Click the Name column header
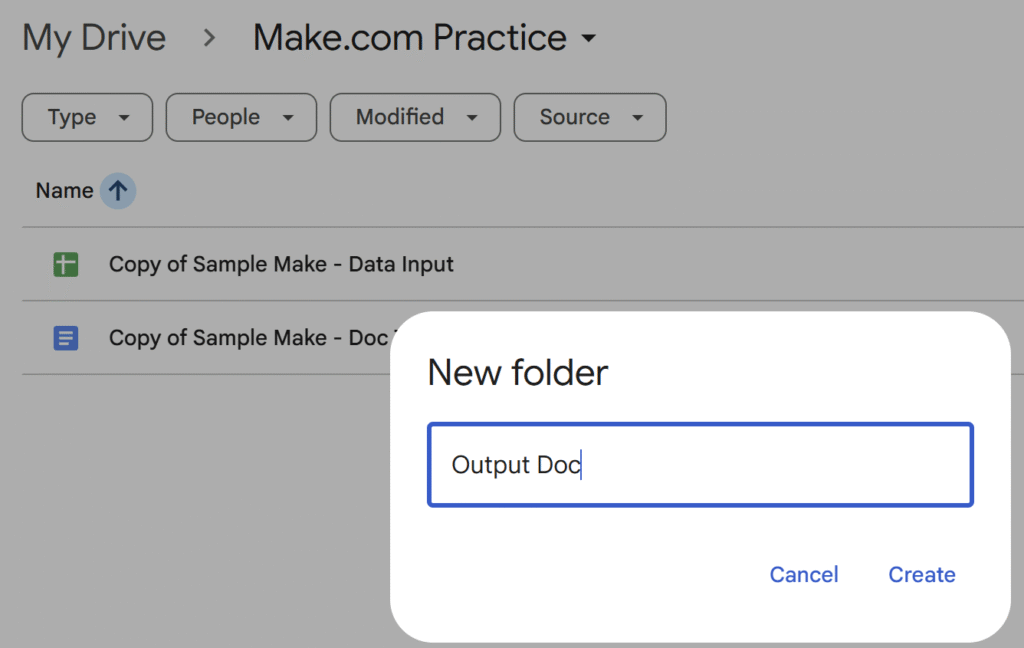The width and height of the screenshot is (1024, 648). click(x=64, y=190)
